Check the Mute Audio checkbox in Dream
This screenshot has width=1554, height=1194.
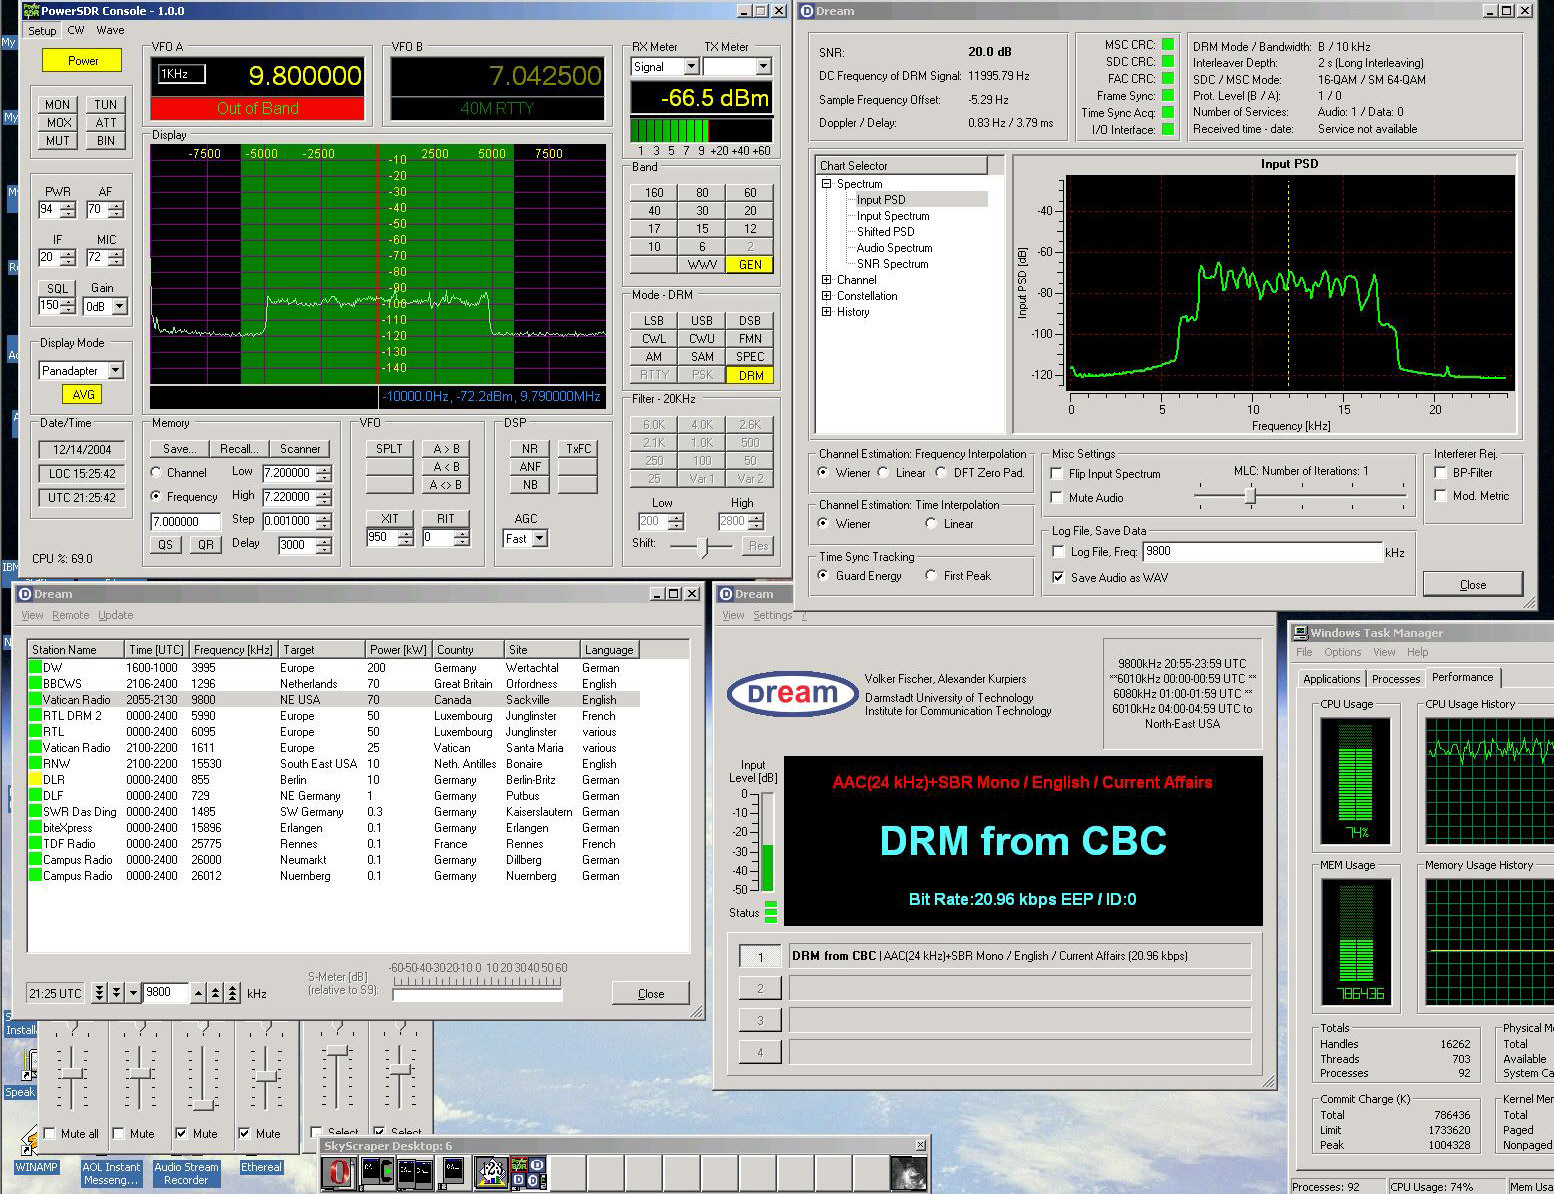click(x=1057, y=497)
